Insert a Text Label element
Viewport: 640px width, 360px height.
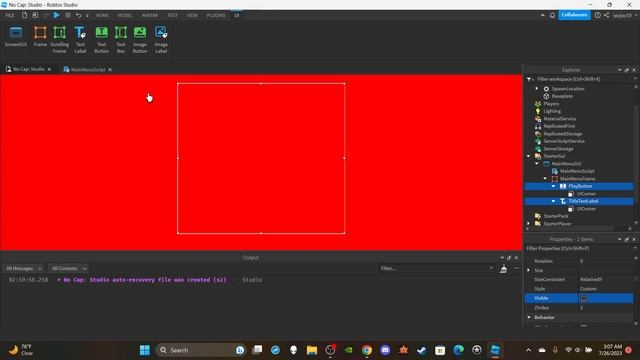[80, 40]
